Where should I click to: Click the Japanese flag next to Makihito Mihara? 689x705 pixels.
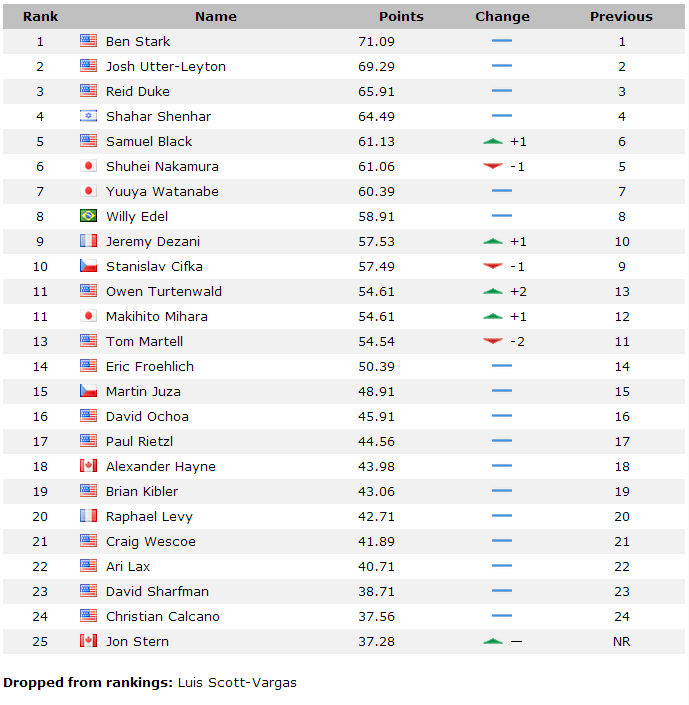coord(88,316)
